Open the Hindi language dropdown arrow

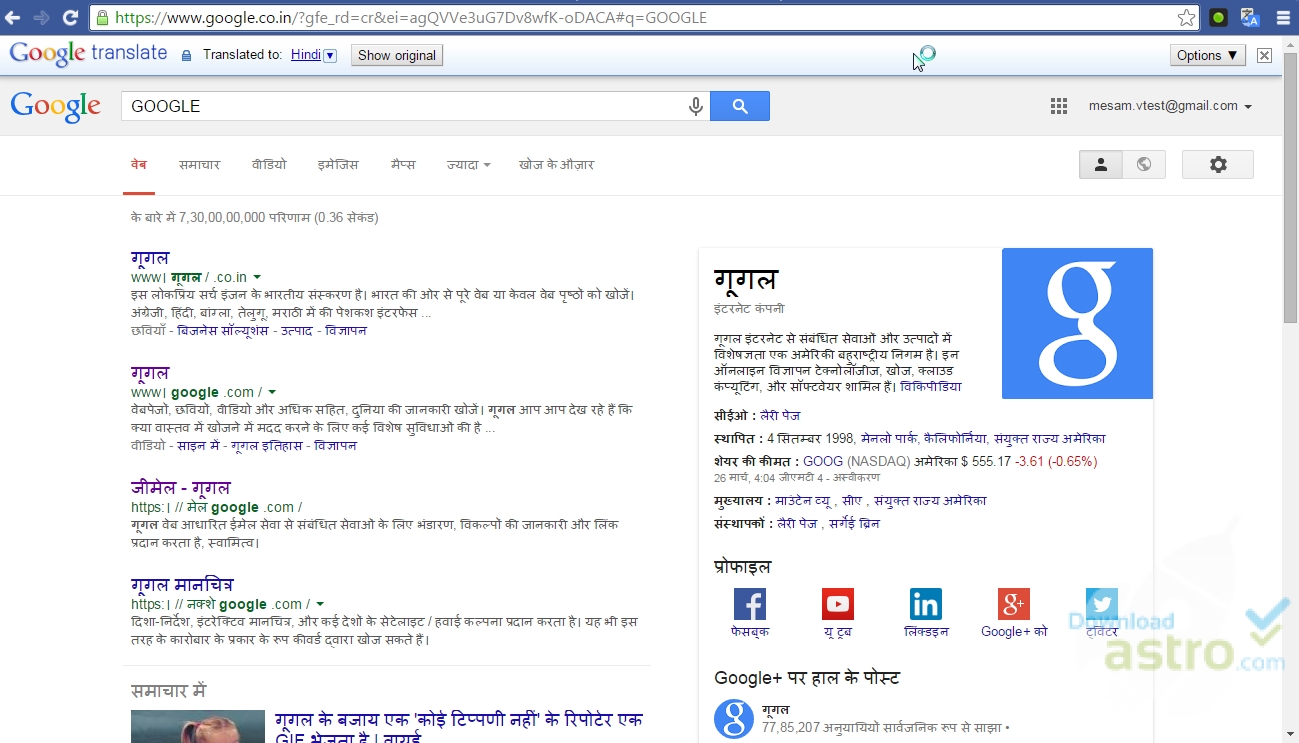[x=330, y=56]
